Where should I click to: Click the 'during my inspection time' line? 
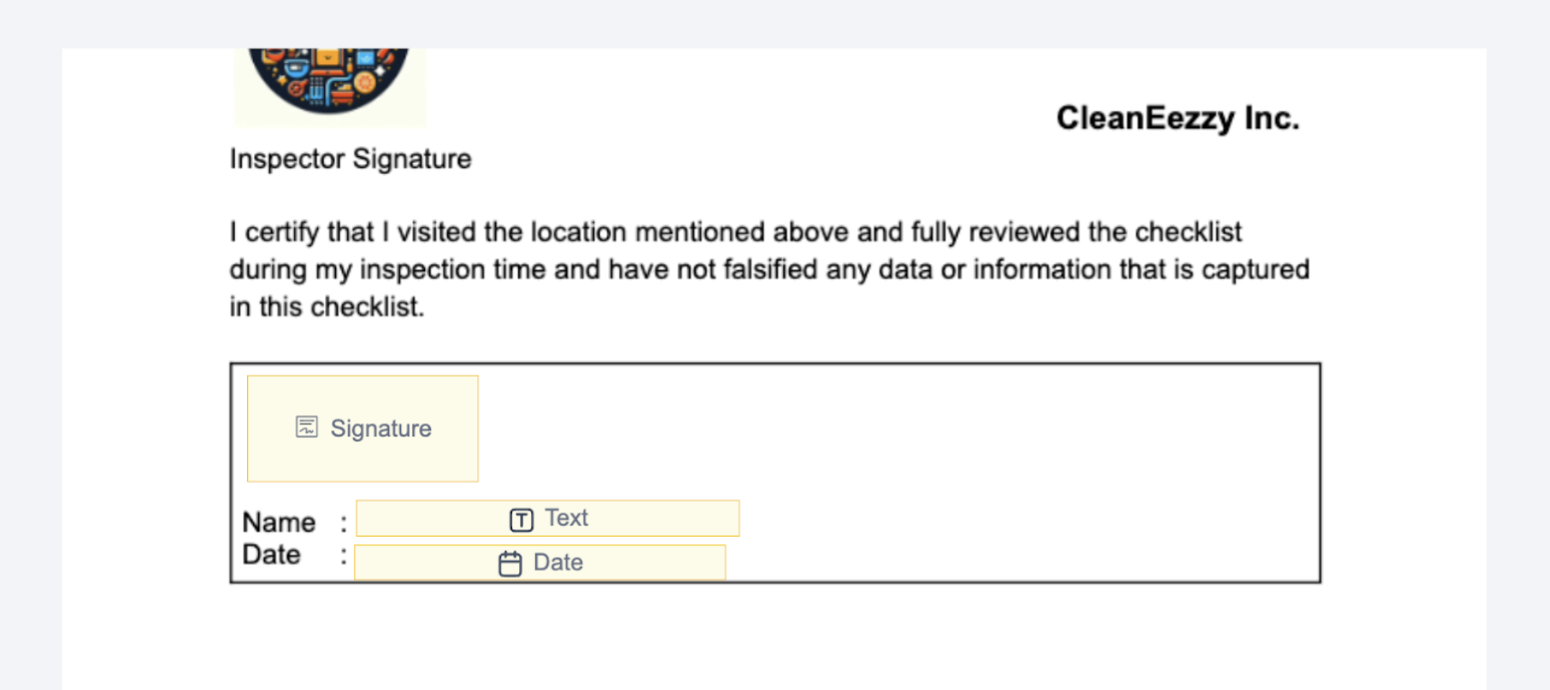(x=769, y=270)
